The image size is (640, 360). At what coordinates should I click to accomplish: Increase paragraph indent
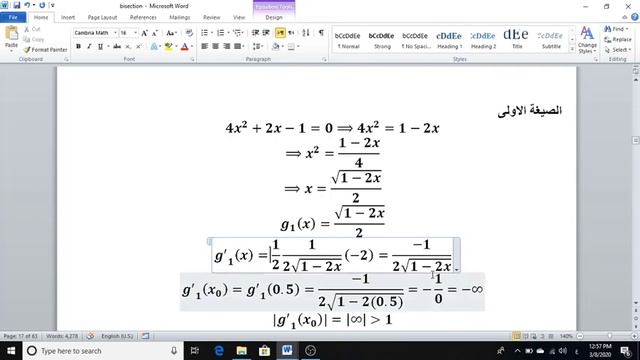pos(266,33)
